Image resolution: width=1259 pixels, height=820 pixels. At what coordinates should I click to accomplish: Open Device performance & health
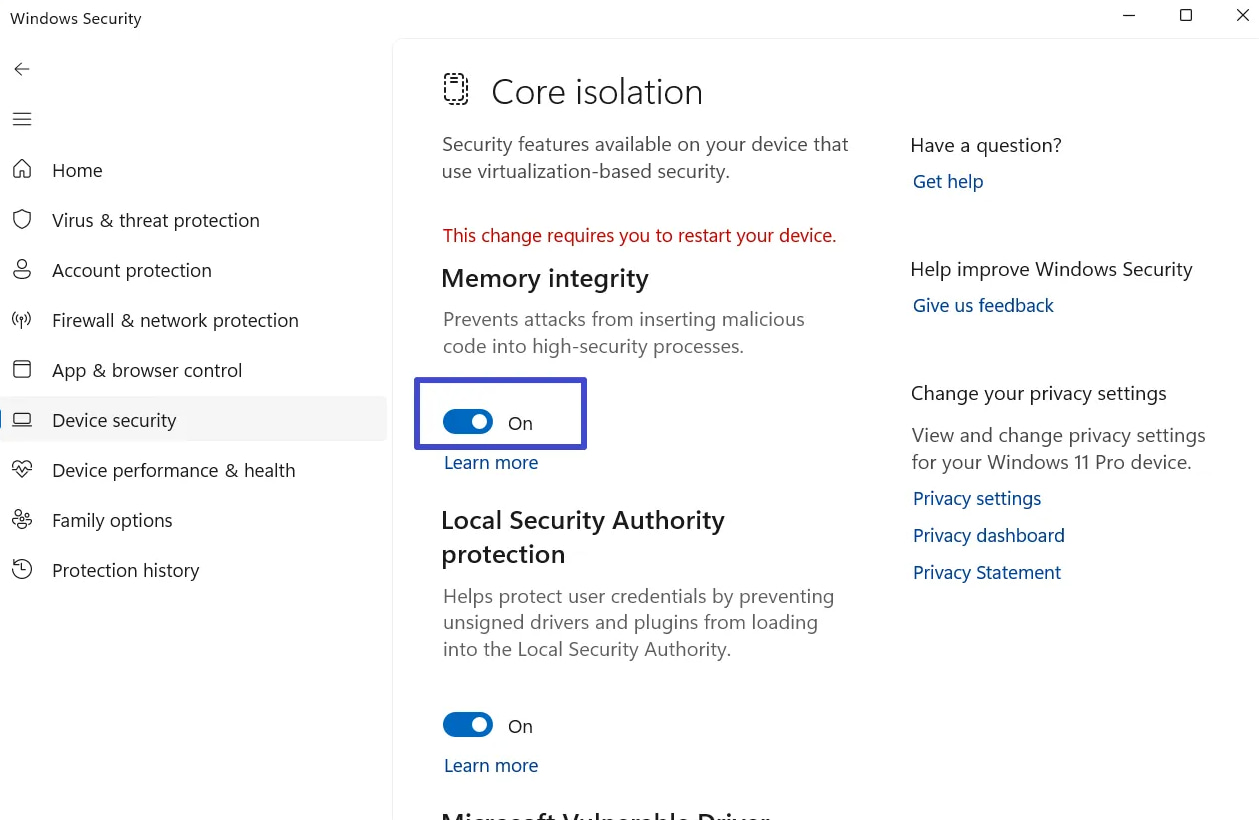173,470
